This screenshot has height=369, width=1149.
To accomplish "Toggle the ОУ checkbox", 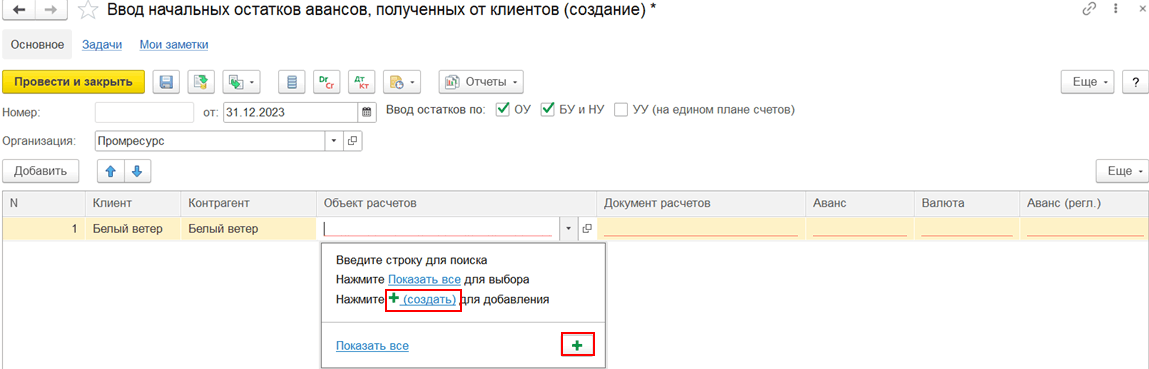I will click(503, 111).
